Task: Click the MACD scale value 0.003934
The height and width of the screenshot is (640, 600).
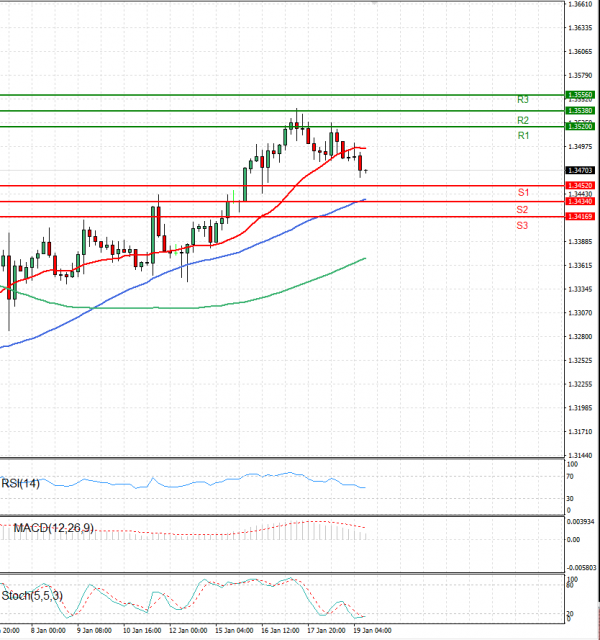Action: click(x=579, y=522)
